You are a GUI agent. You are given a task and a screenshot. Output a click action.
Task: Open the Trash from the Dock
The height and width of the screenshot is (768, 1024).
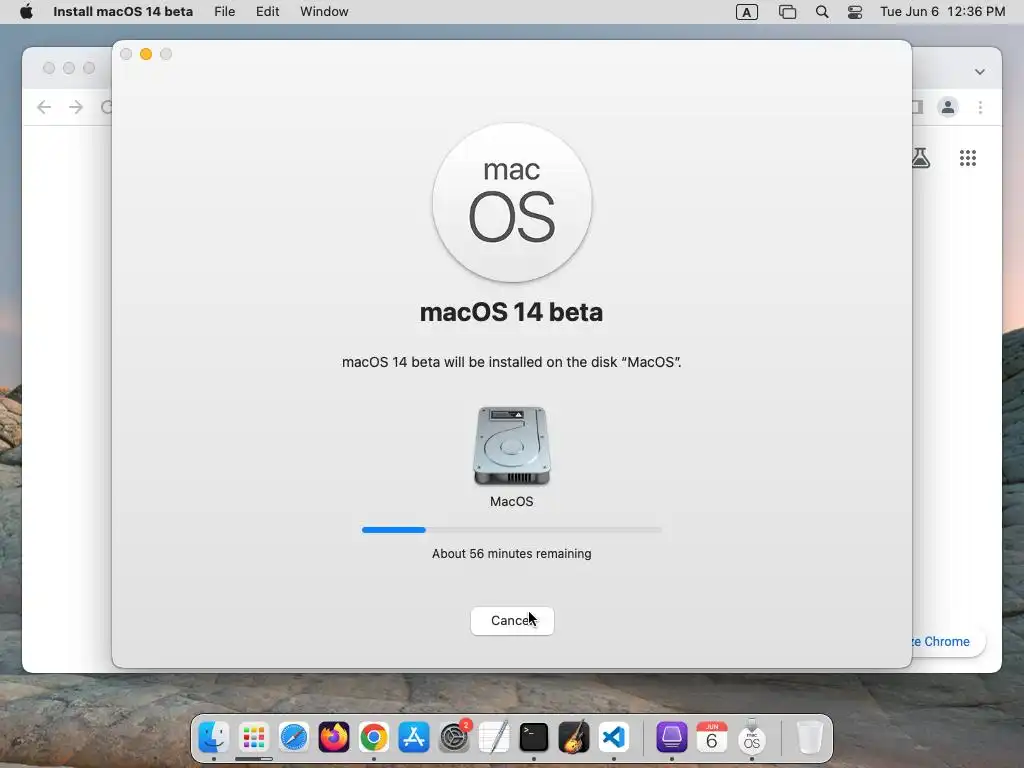[809, 737]
